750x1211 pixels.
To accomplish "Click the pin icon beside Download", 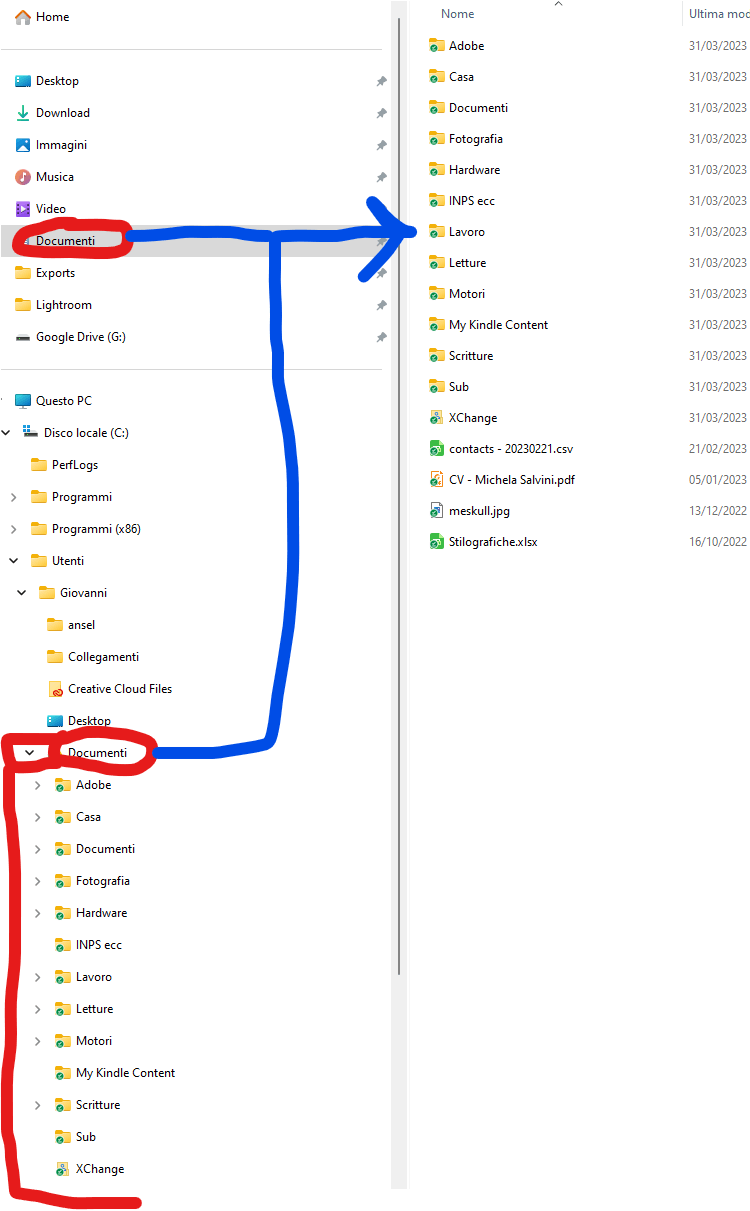I will pos(381,113).
